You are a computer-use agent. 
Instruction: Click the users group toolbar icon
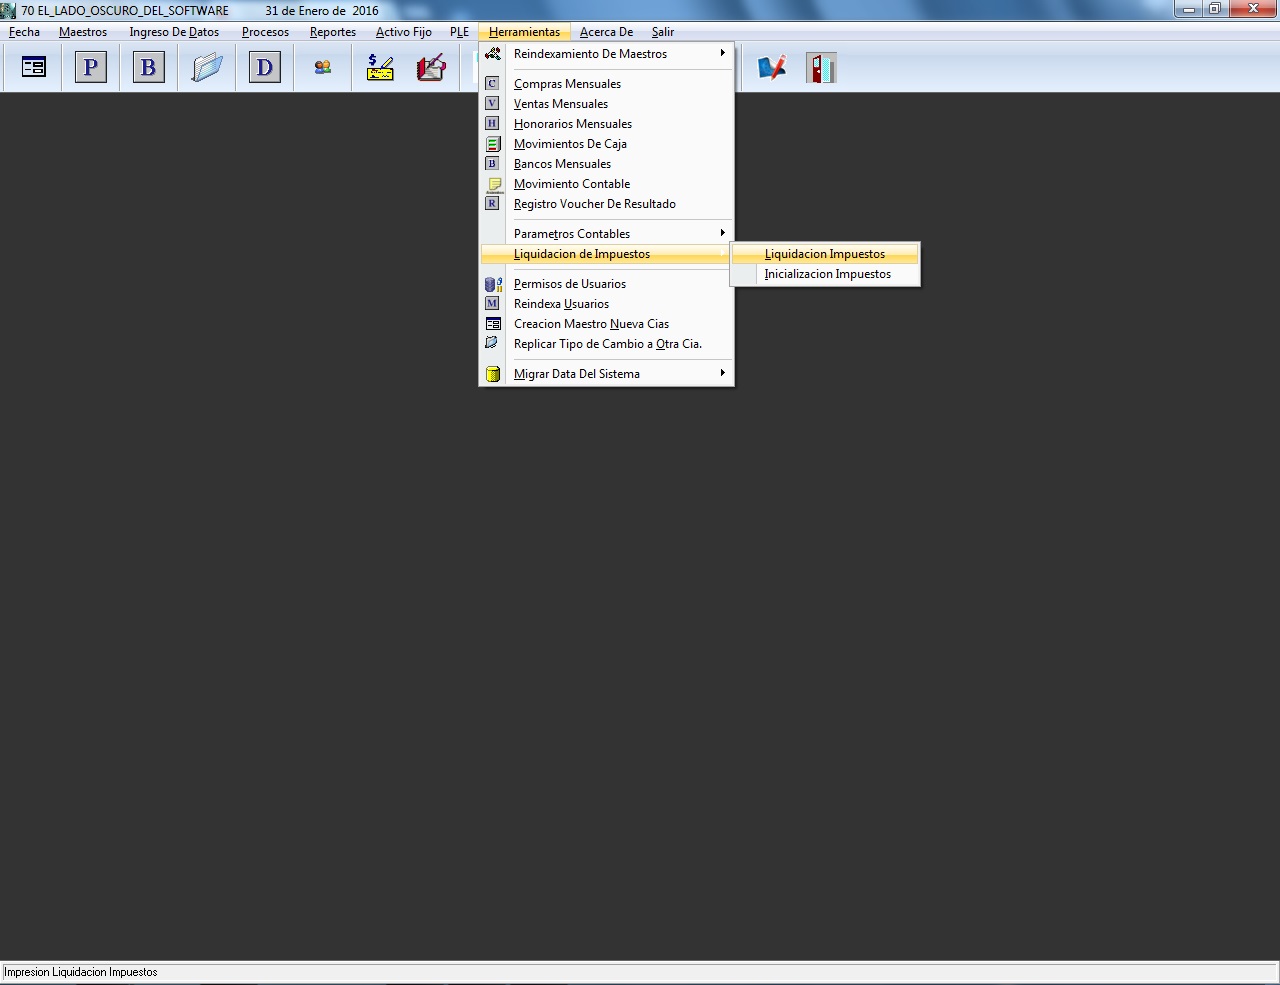point(322,68)
